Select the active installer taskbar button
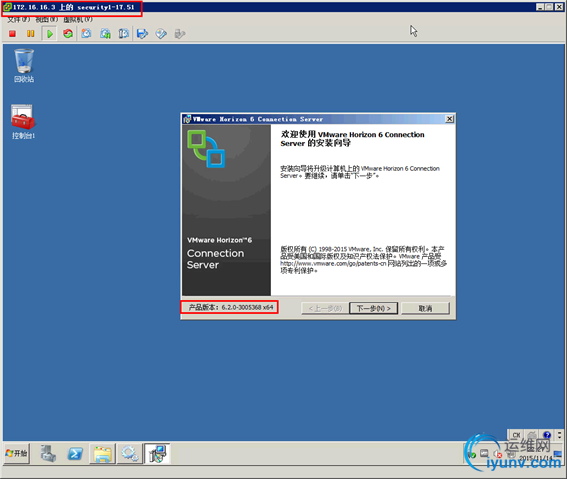The width and height of the screenshot is (567, 479). click(157, 453)
